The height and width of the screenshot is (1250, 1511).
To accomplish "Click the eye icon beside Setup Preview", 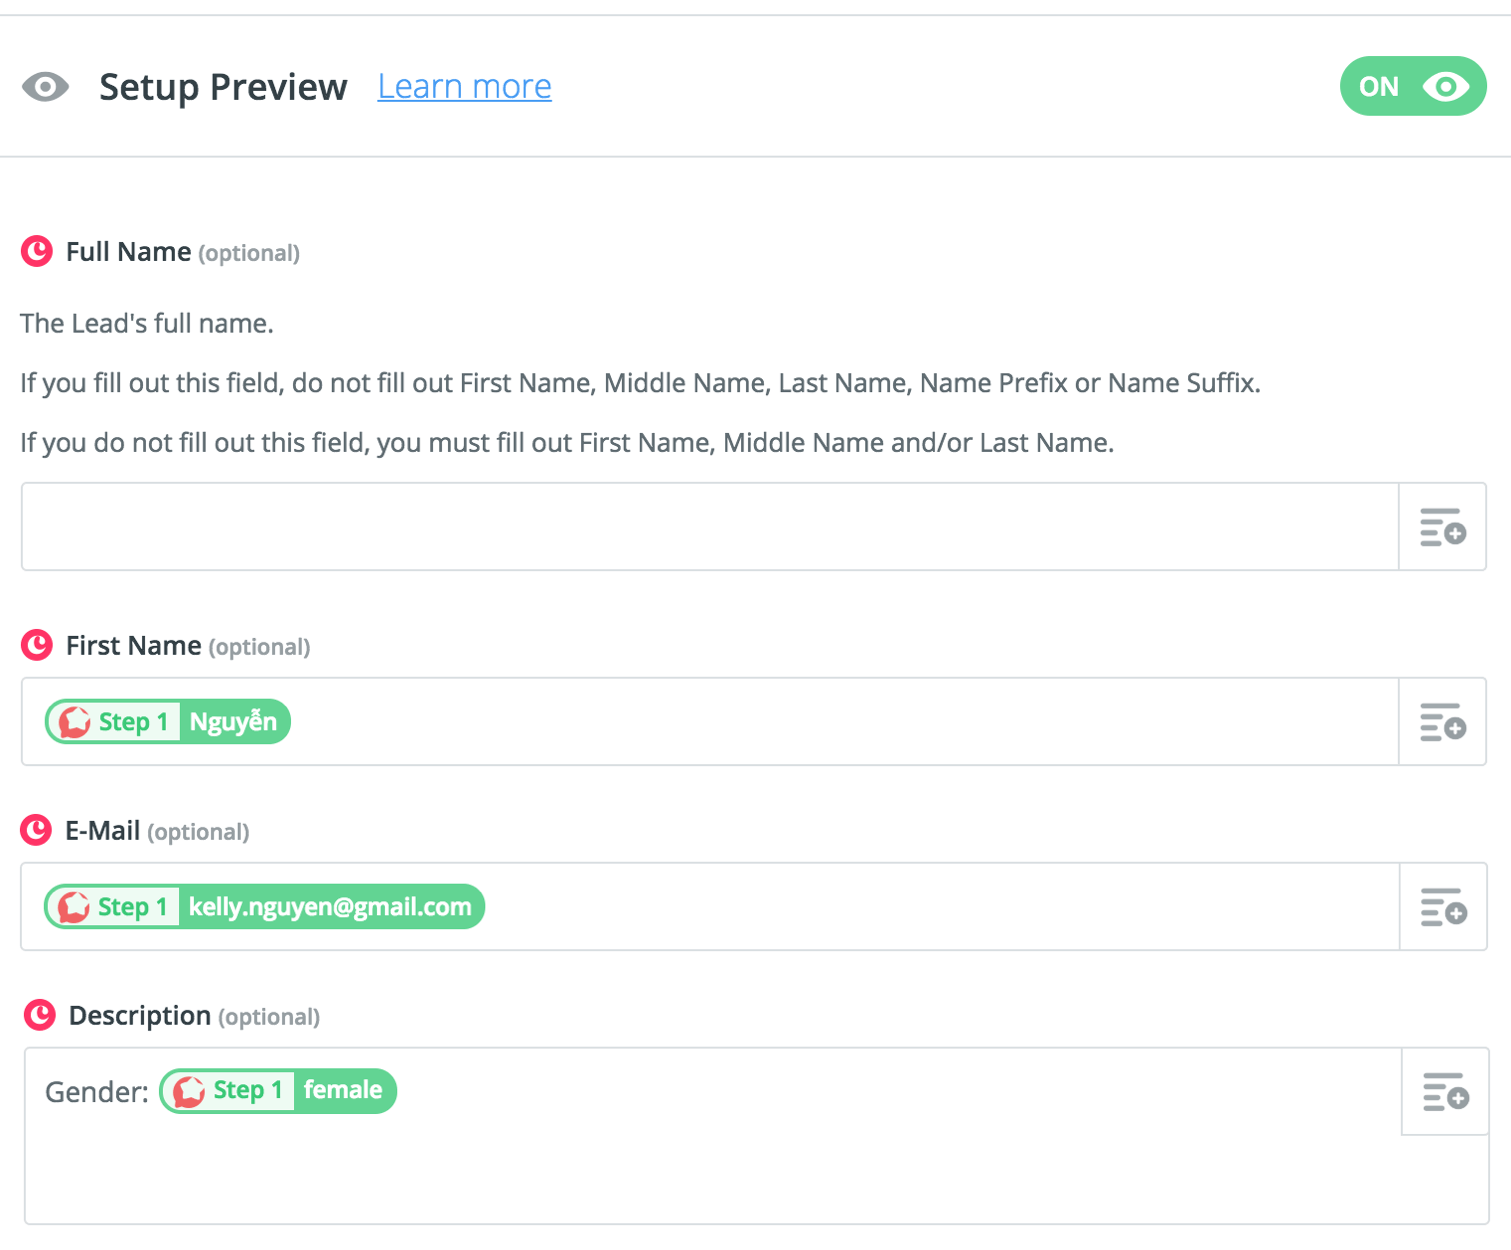I will point(45,87).
